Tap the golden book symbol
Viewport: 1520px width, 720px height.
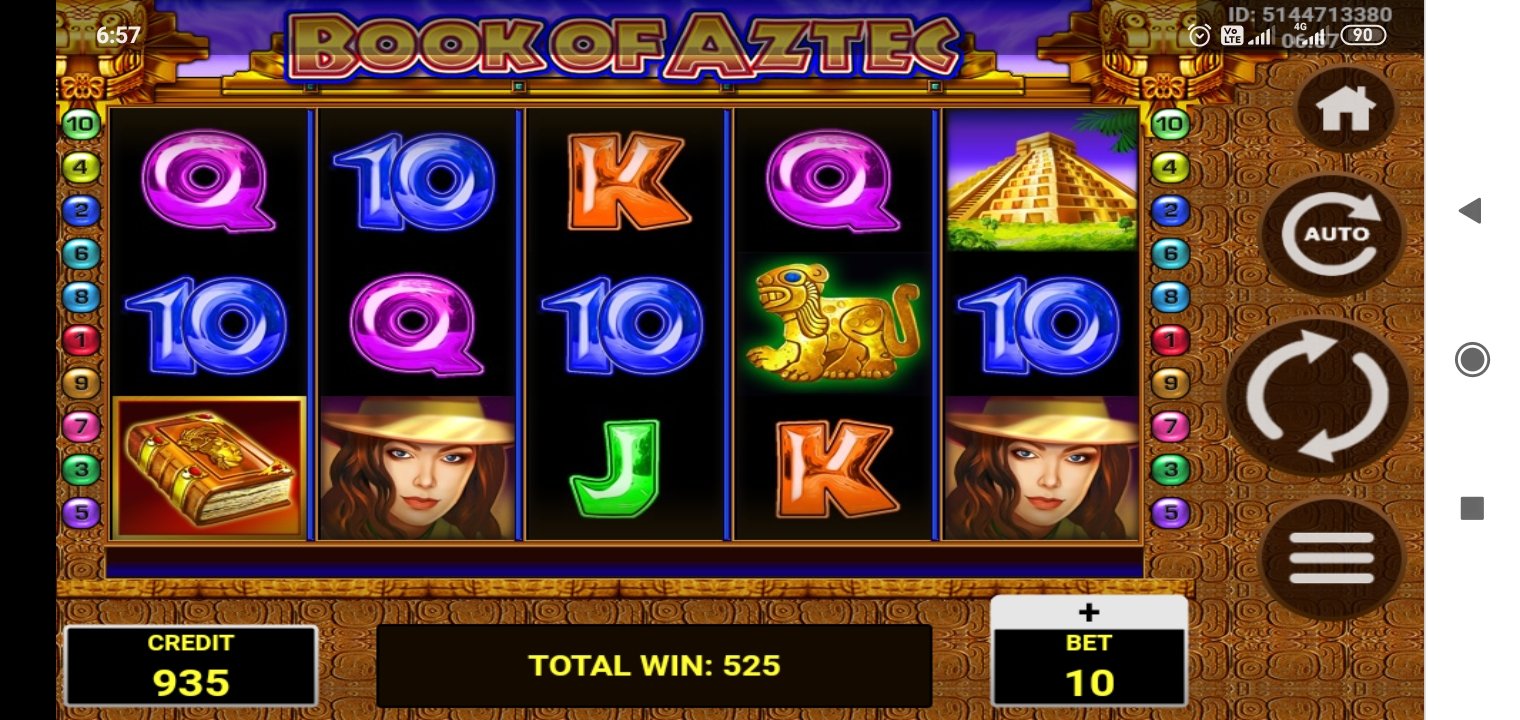210,467
